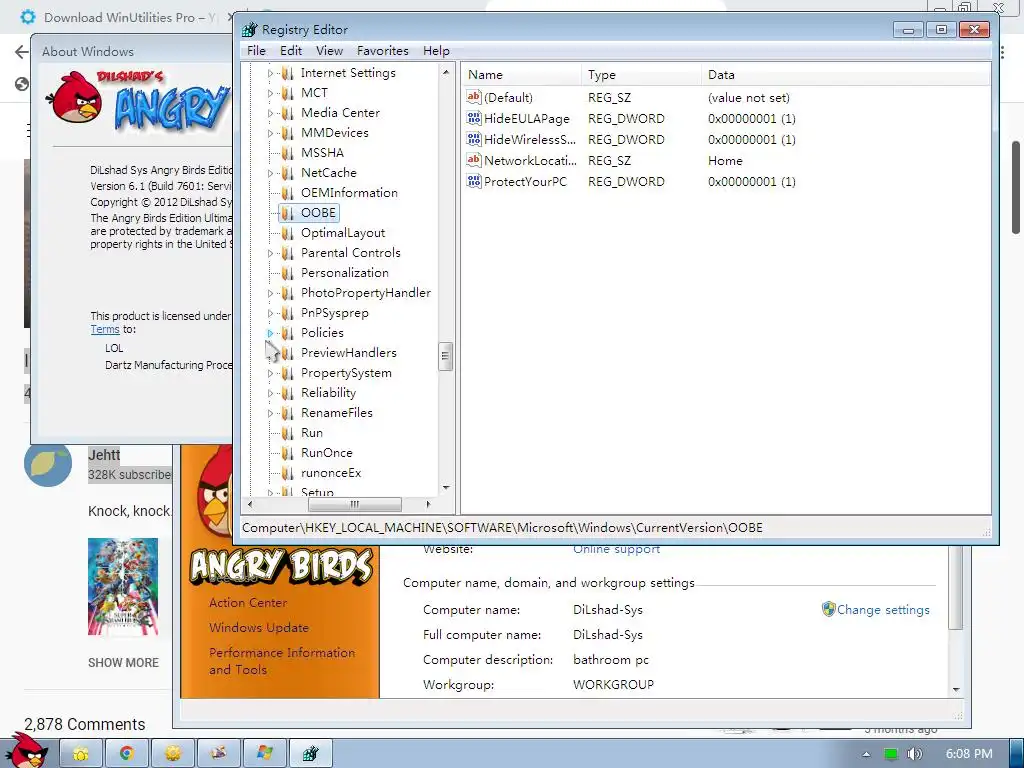Viewport: 1024px width, 768px height.
Task: Open Chrome from the taskbar
Action: pos(127,754)
